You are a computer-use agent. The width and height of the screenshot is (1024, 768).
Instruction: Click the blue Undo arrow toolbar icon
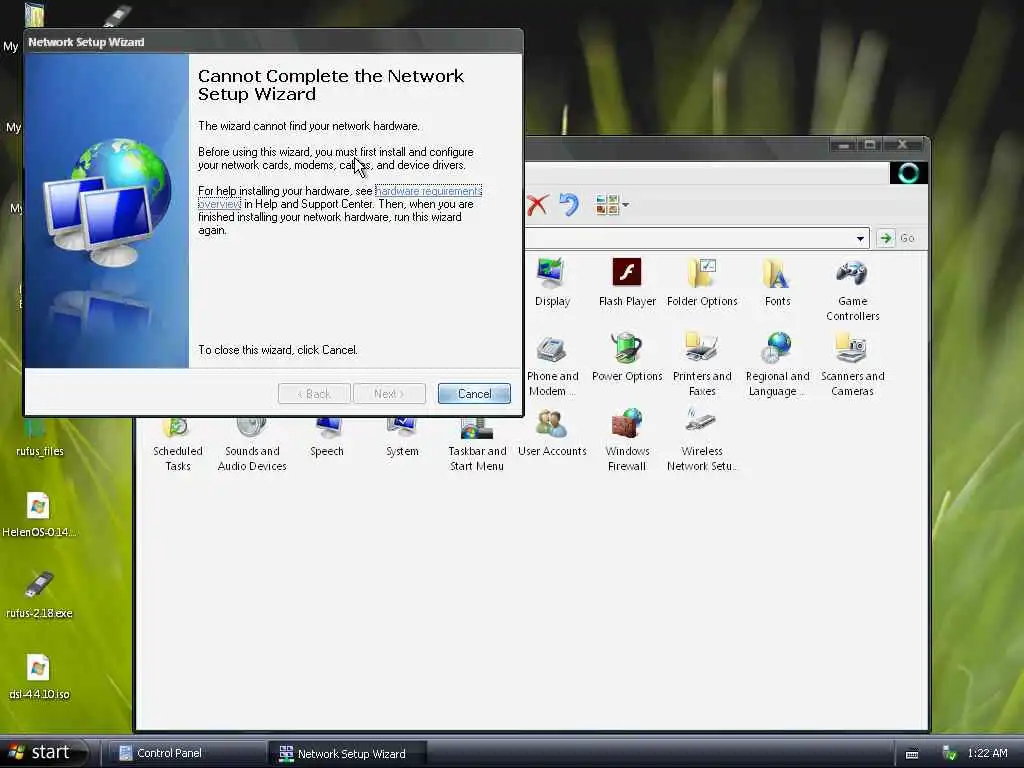click(x=569, y=204)
